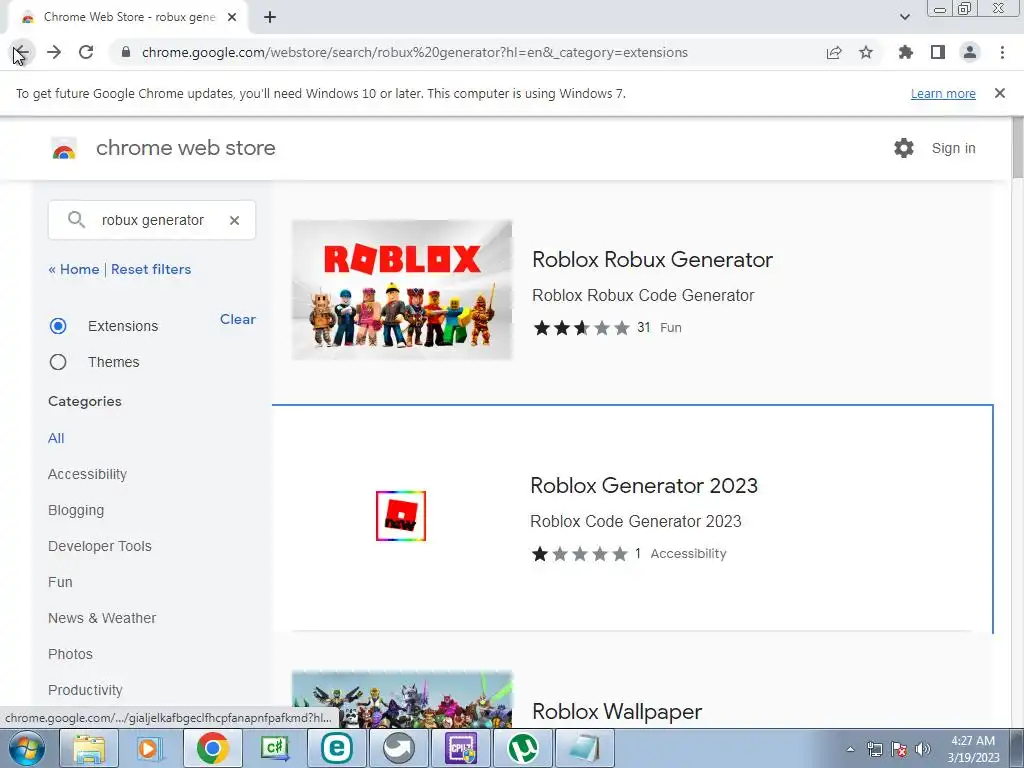
Task: Open the Roblox Generator 2023 icon
Action: (x=401, y=516)
